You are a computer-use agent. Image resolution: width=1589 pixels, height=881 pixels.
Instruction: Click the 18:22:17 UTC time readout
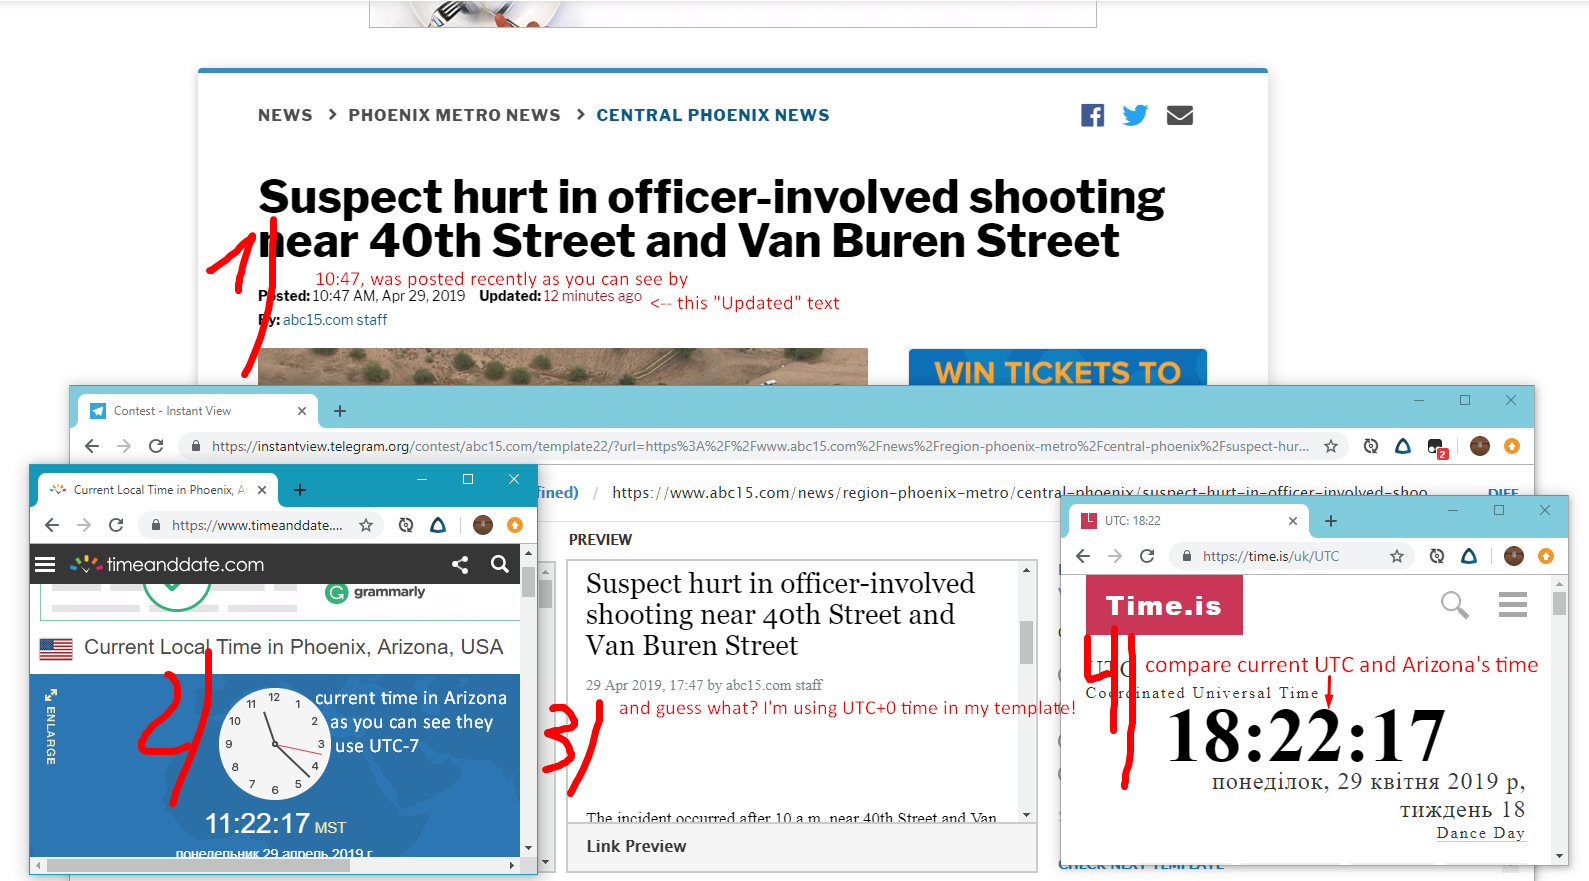(1306, 736)
